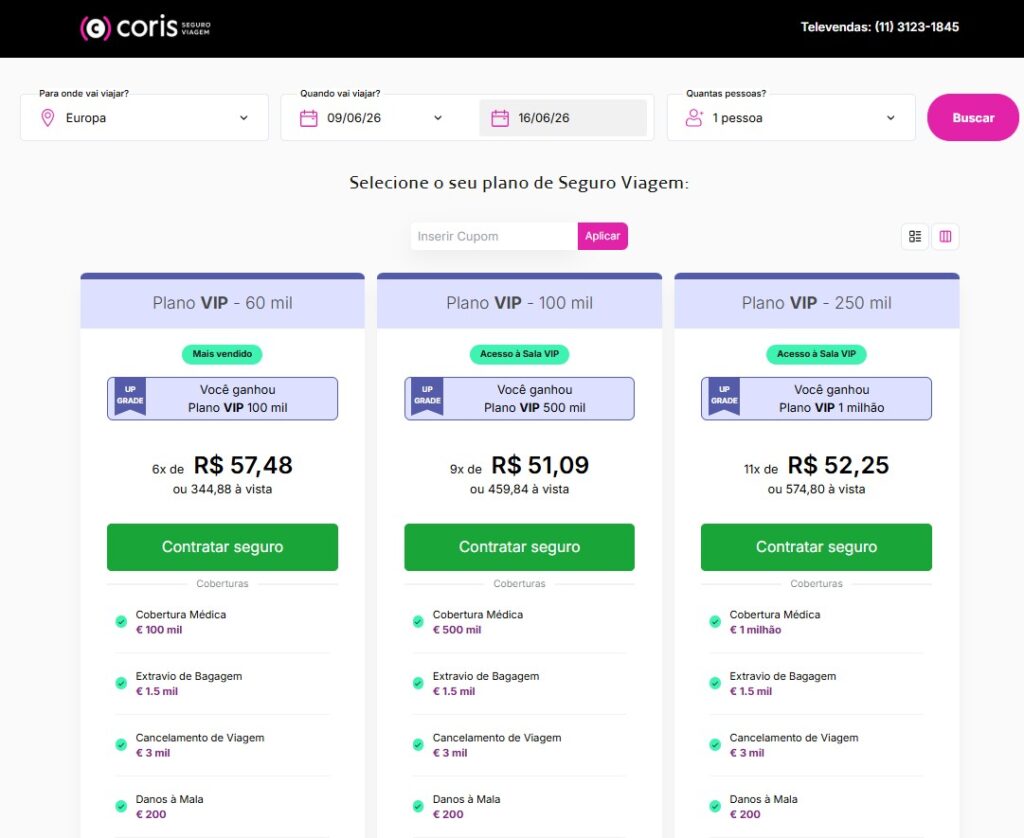
Task: Click the departure date calendar icon
Action: coord(309,118)
